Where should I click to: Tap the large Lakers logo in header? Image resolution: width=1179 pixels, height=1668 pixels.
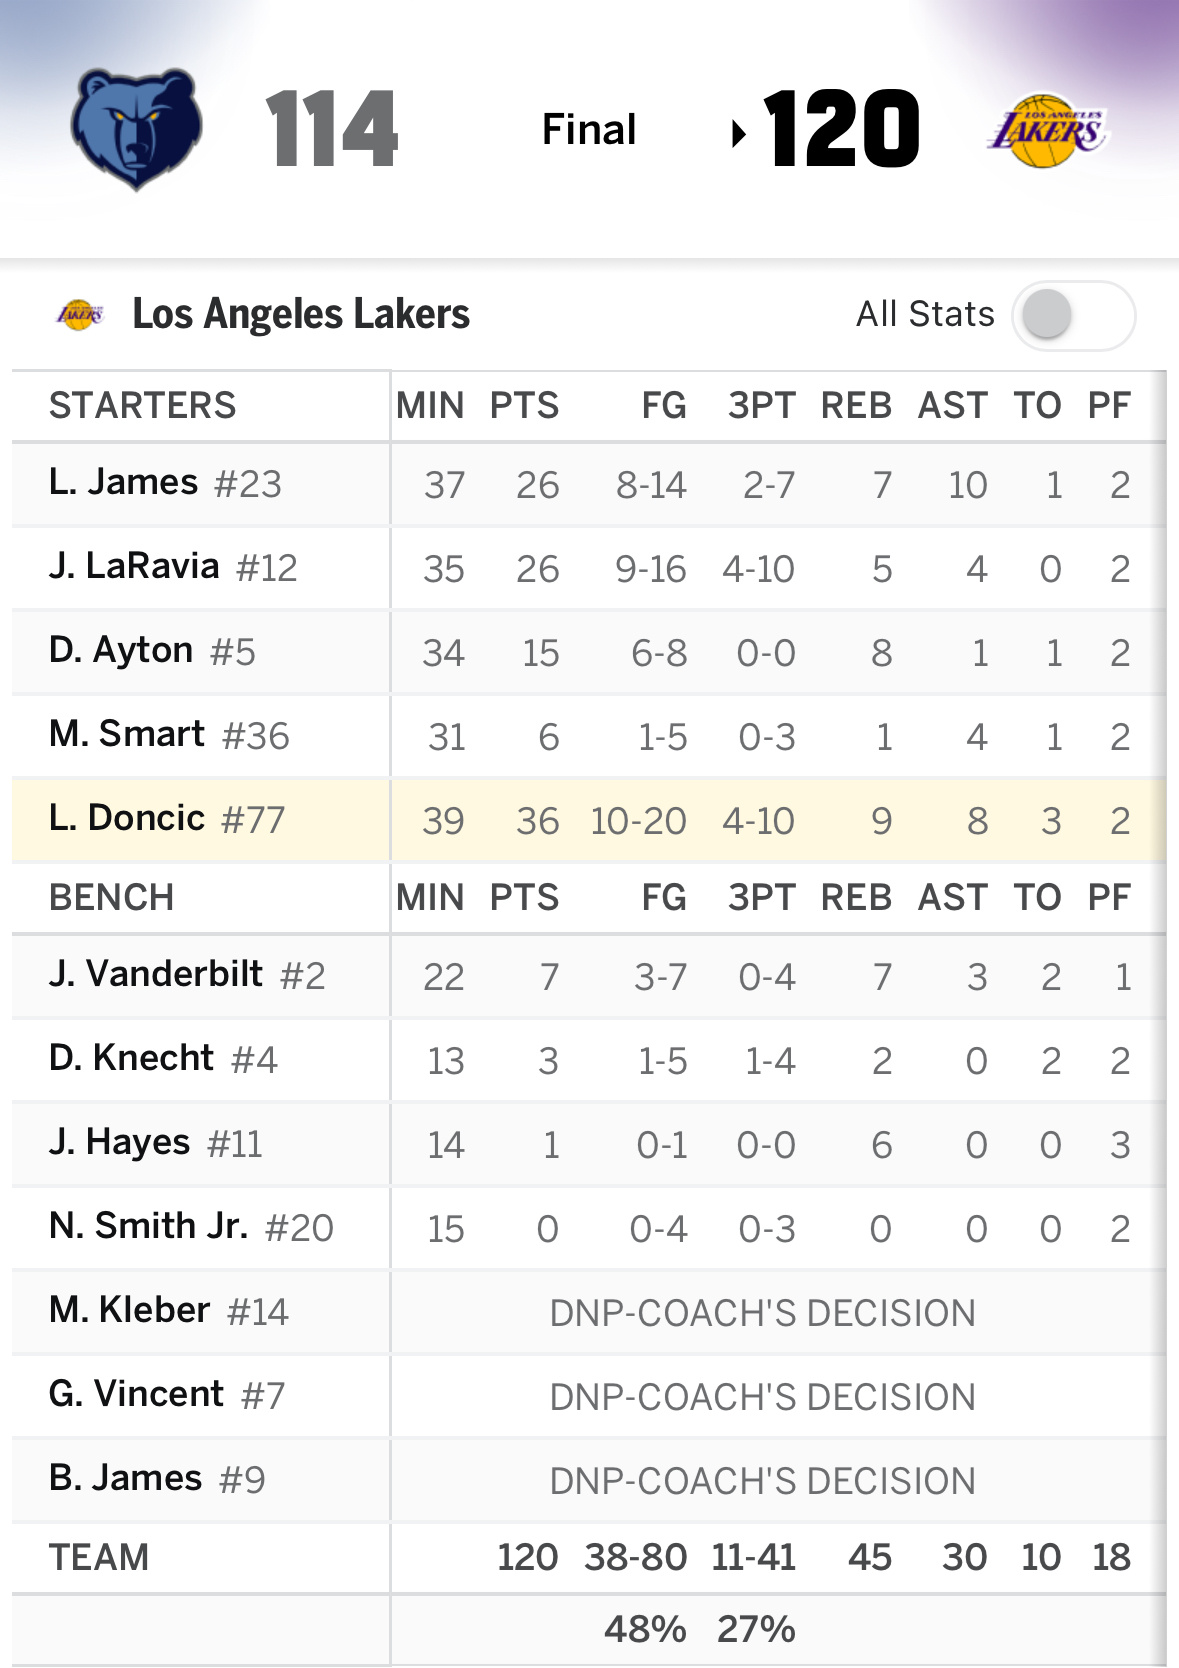pos(1047,131)
